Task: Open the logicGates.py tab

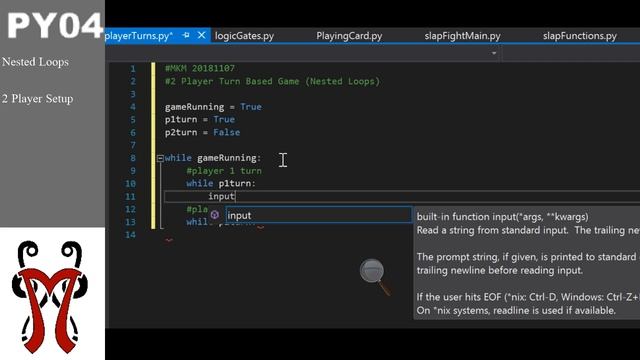Action: point(244,36)
